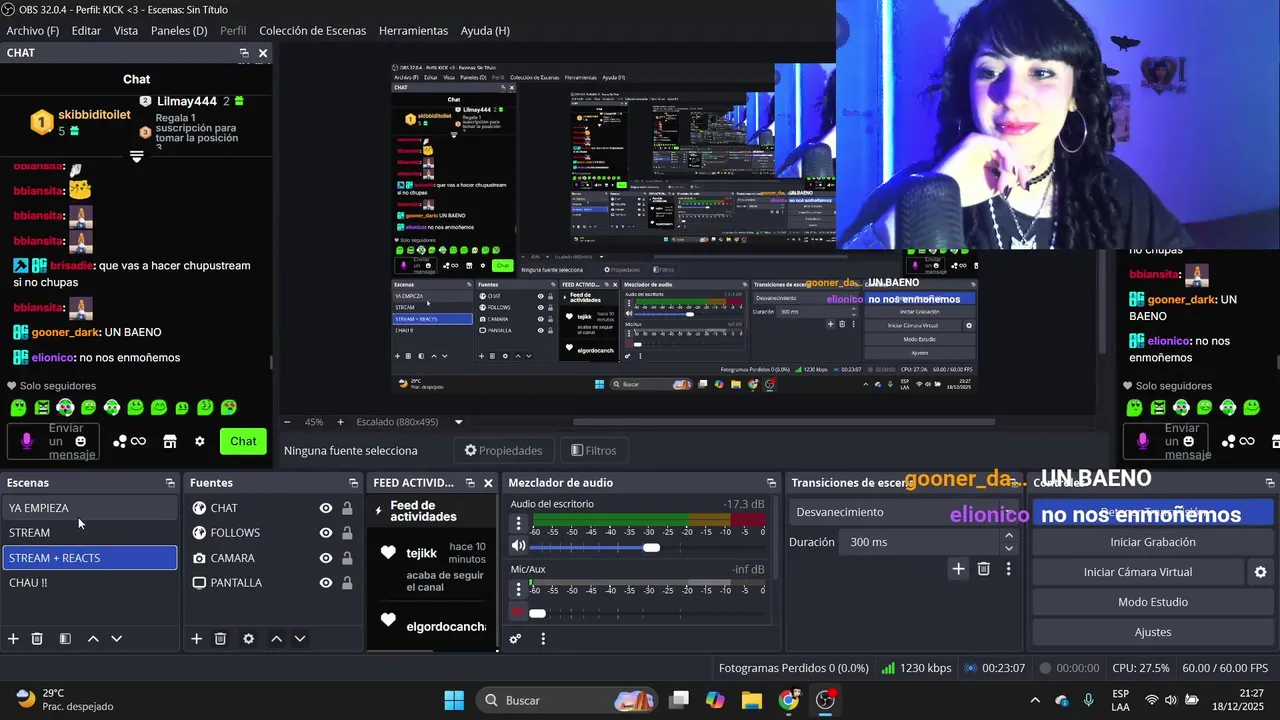
Task: Open scene filters icon in Escenas toolbar
Action: tap(65, 639)
